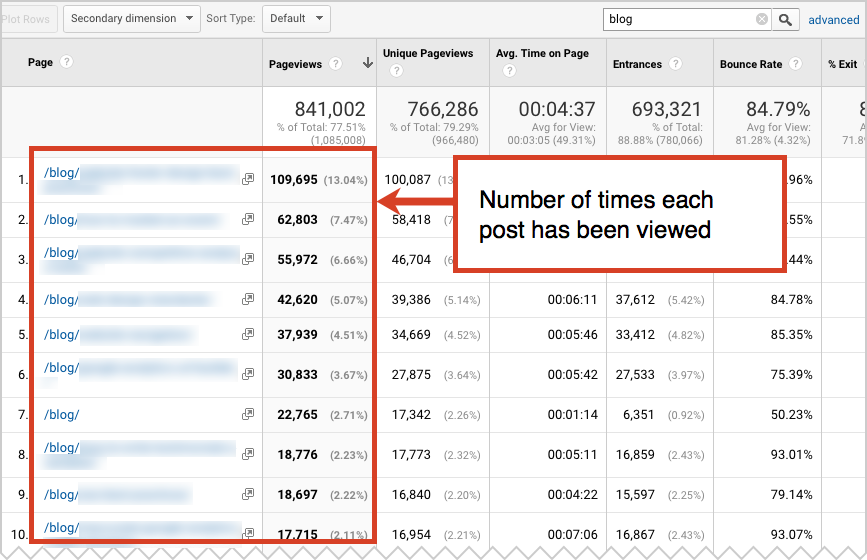Open help icon beside Bounce Rate

point(797,64)
